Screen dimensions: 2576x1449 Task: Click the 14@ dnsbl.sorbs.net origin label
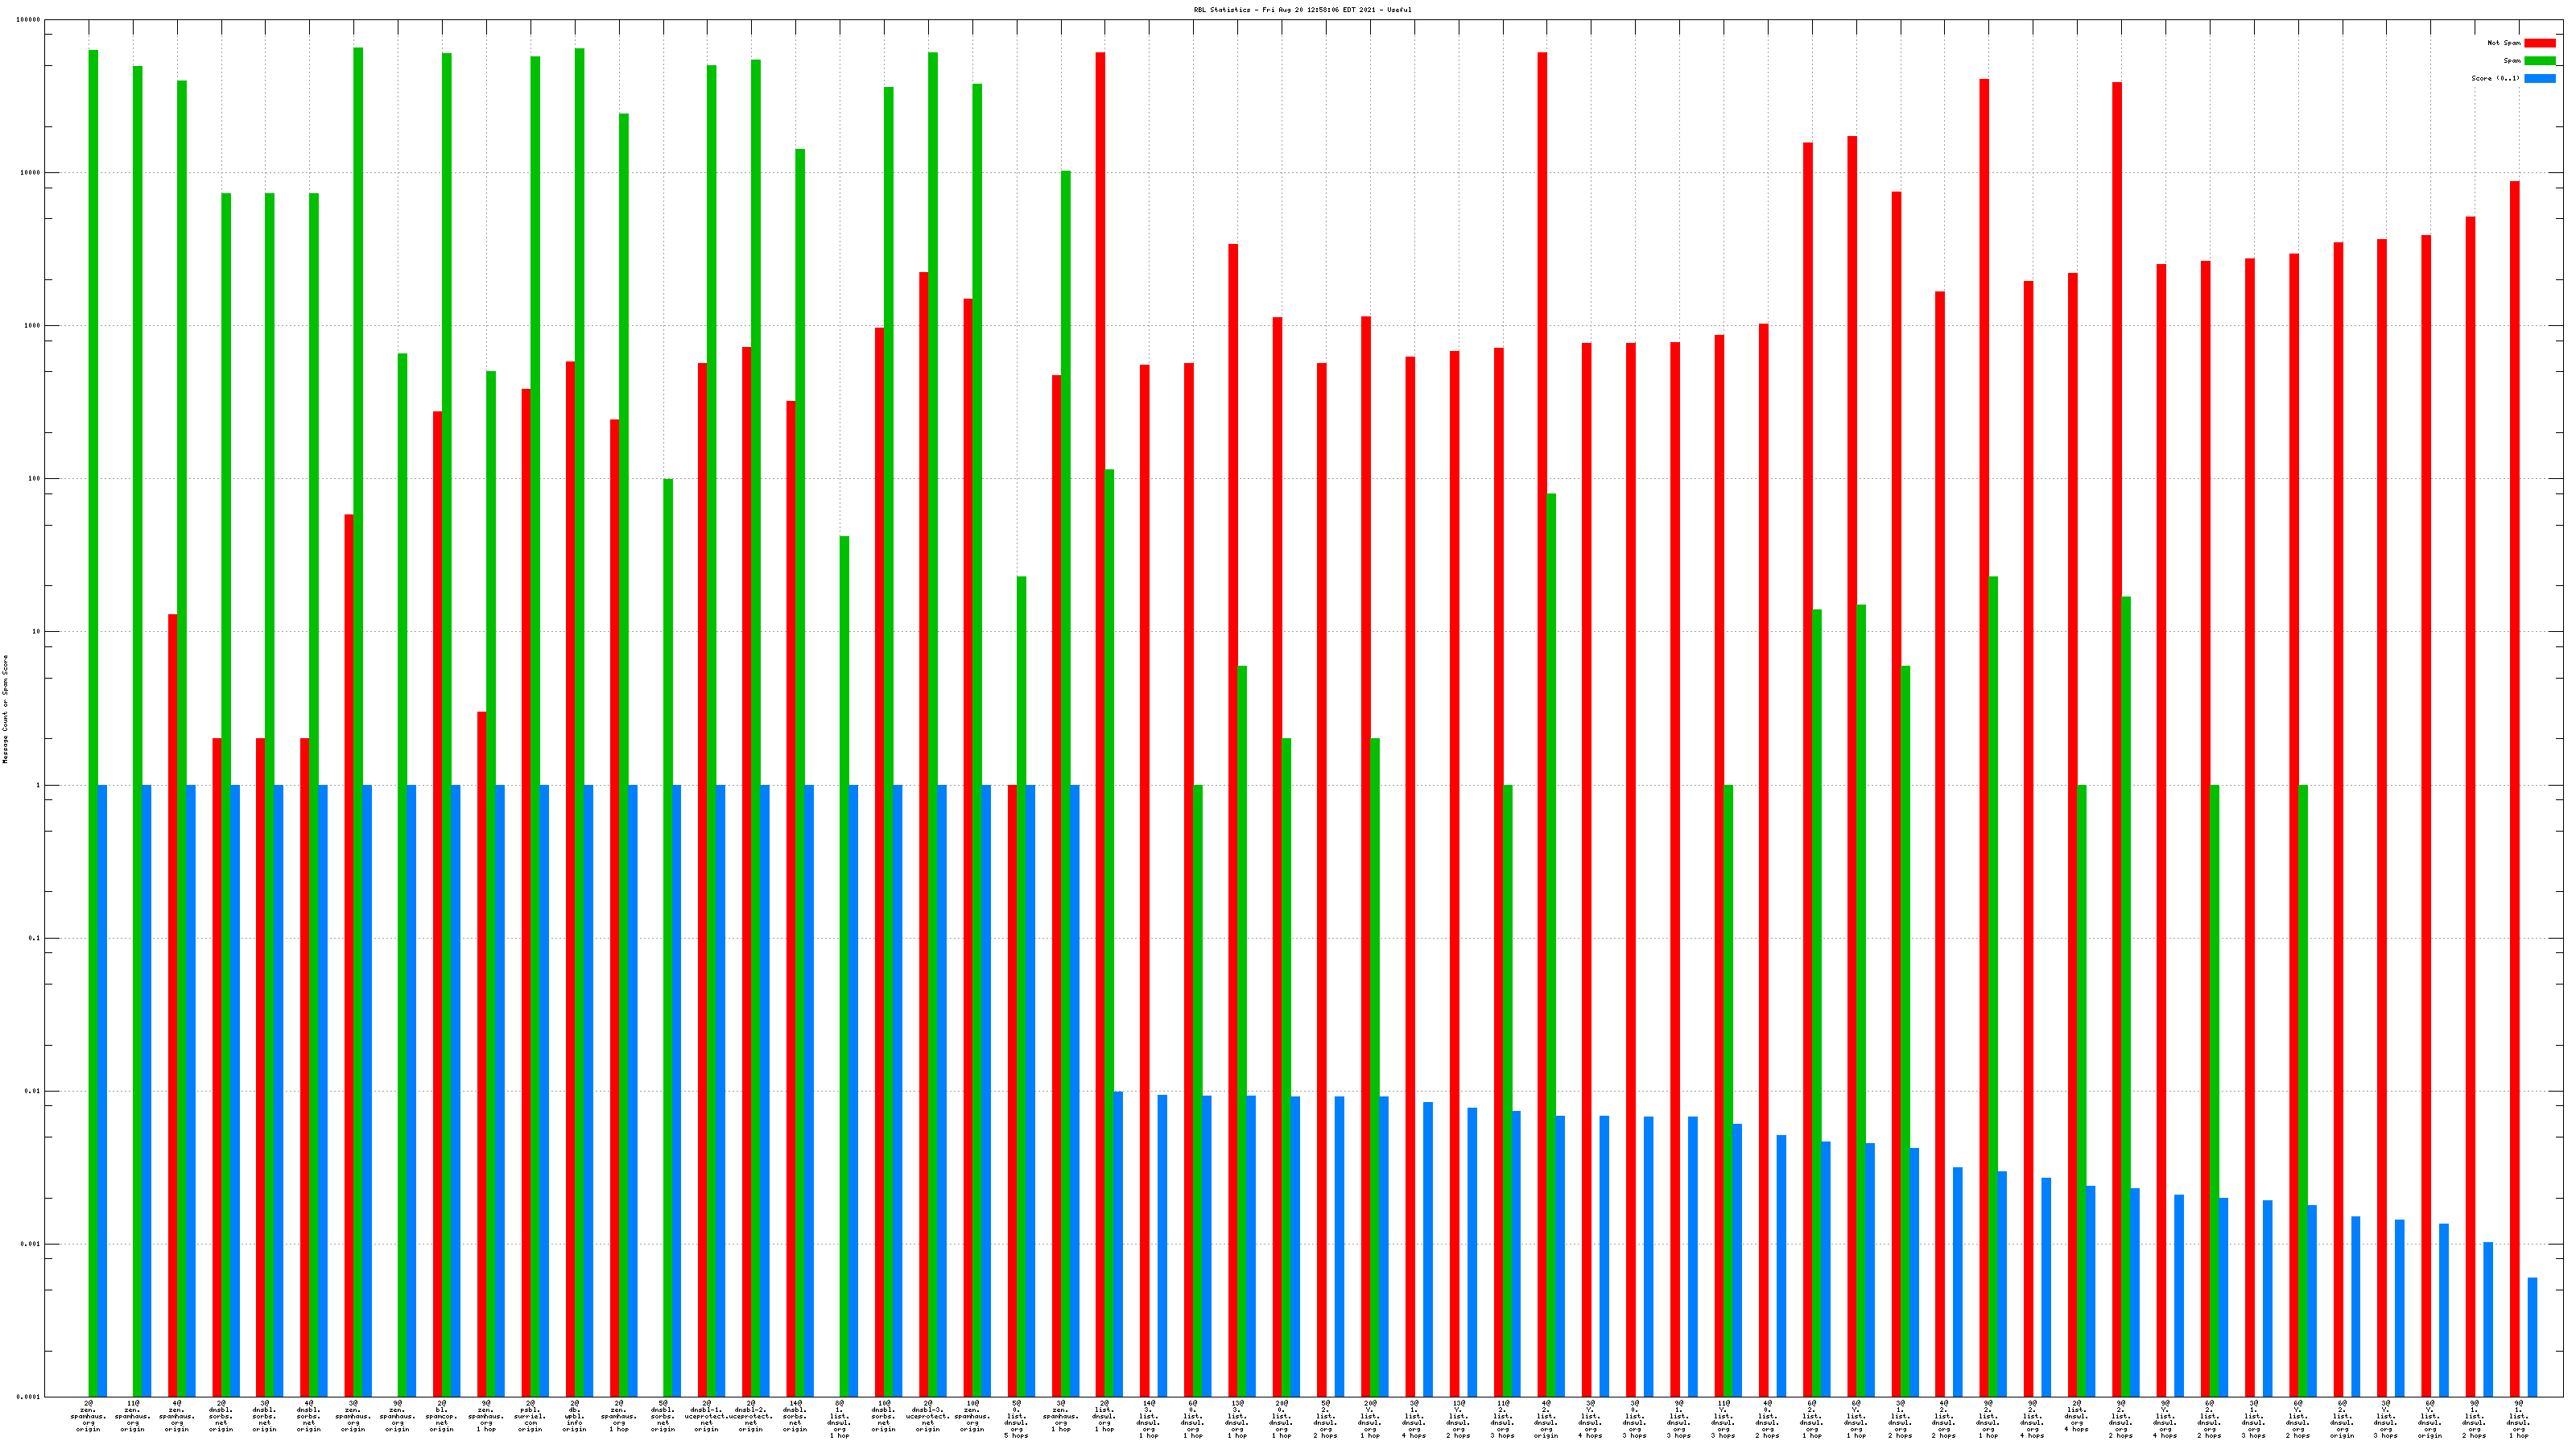[x=795, y=1416]
